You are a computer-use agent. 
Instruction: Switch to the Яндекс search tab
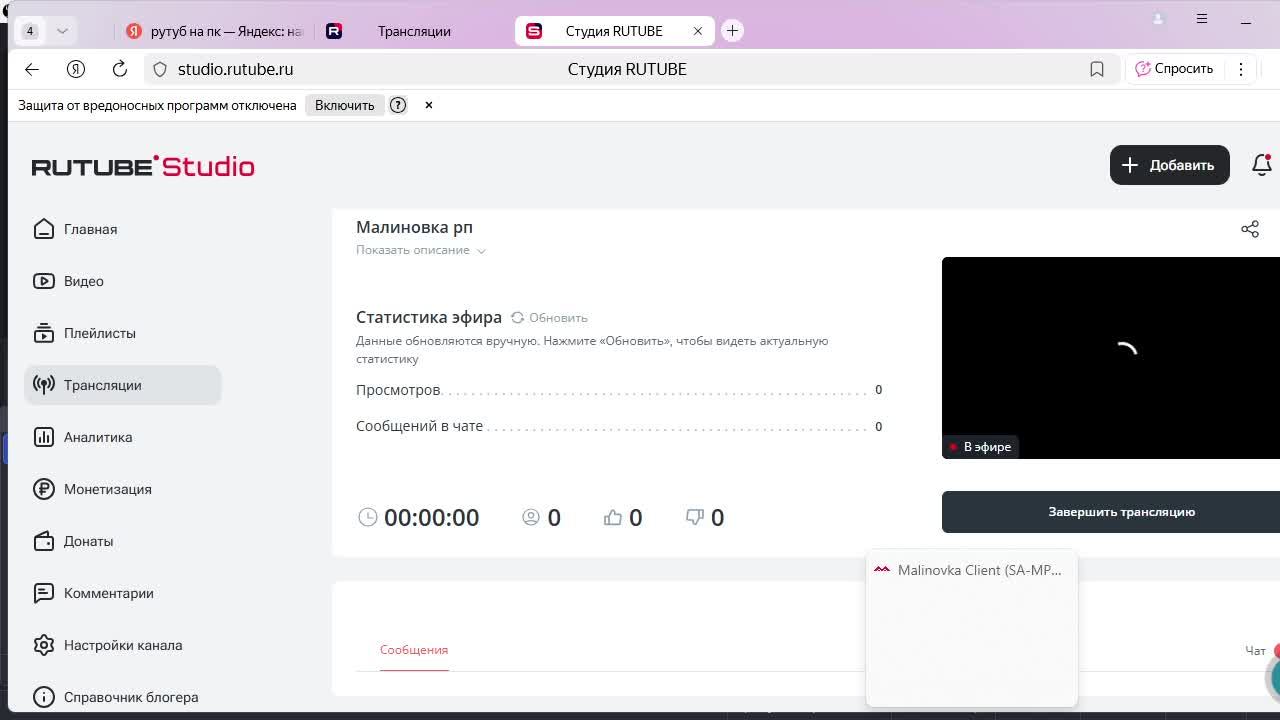click(x=214, y=31)
